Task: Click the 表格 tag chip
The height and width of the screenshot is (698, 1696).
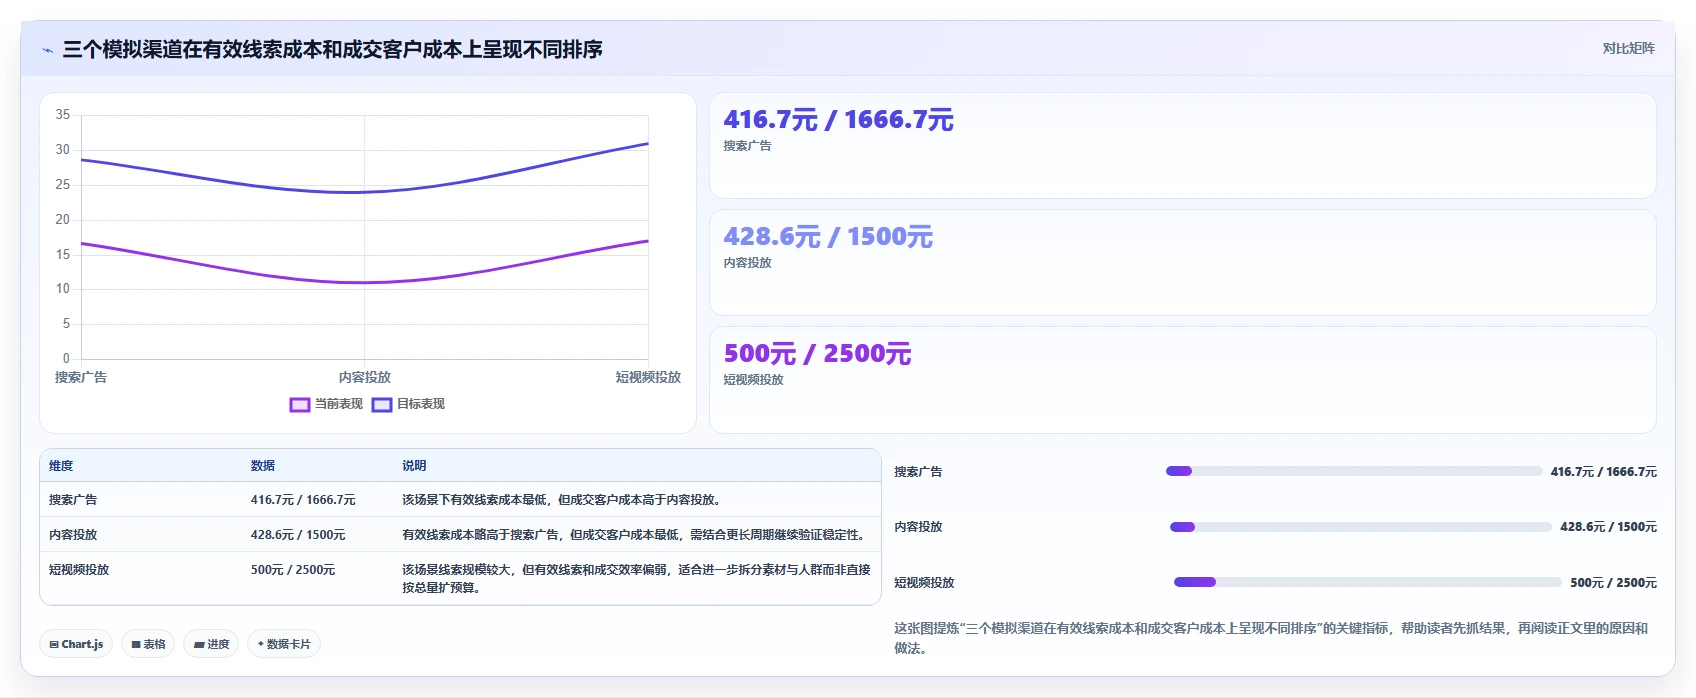Action: [148, 644]
